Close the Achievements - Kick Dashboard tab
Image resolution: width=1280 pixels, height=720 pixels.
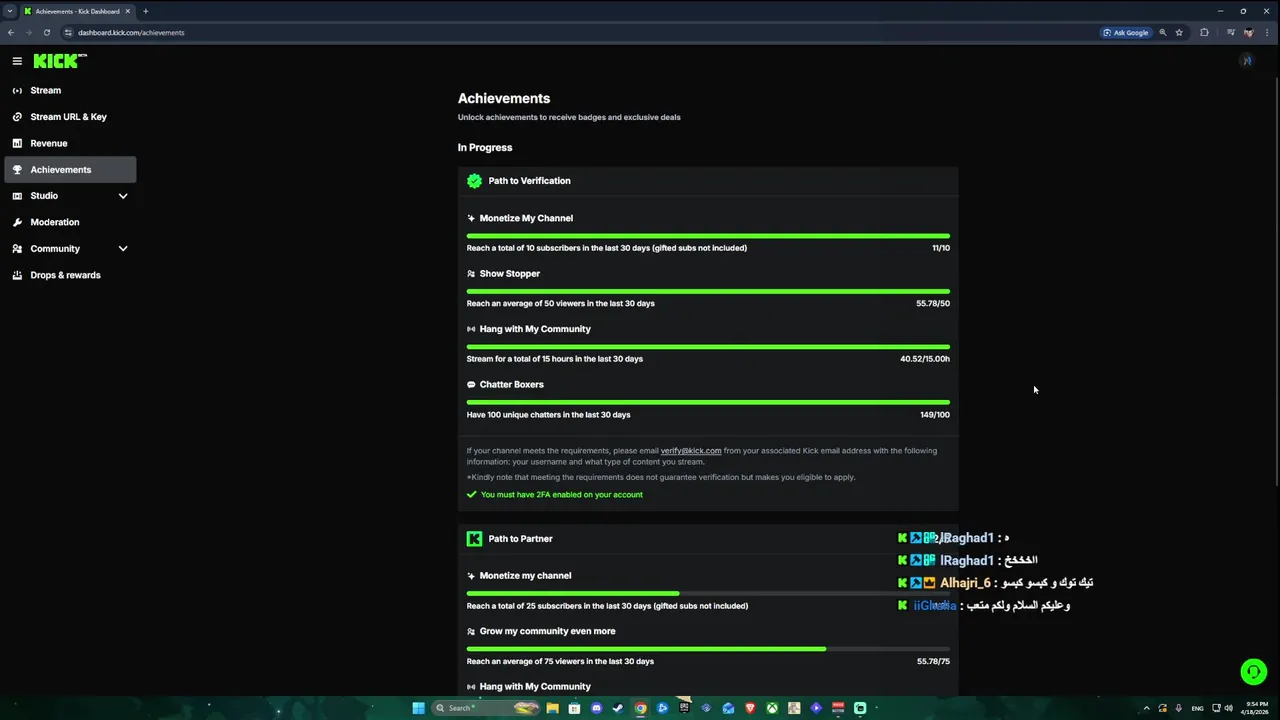point(128,11)
